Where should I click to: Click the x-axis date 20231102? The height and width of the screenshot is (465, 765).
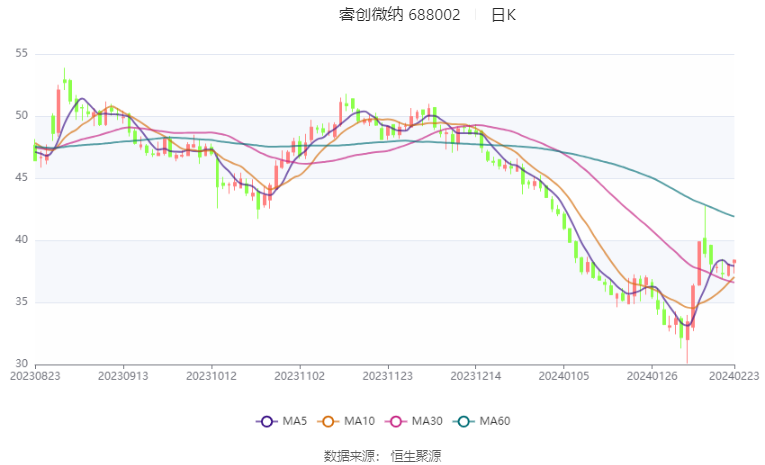(x=300, y=376)
